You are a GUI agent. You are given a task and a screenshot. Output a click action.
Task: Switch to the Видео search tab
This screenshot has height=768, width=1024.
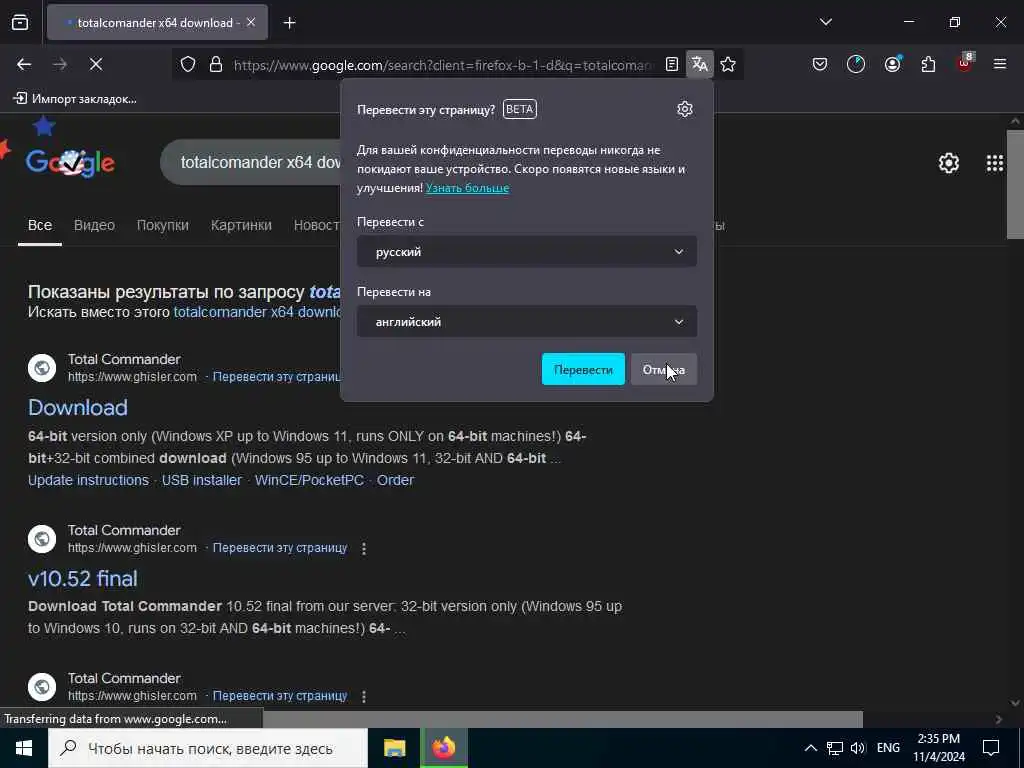click(x=94, y=225)
